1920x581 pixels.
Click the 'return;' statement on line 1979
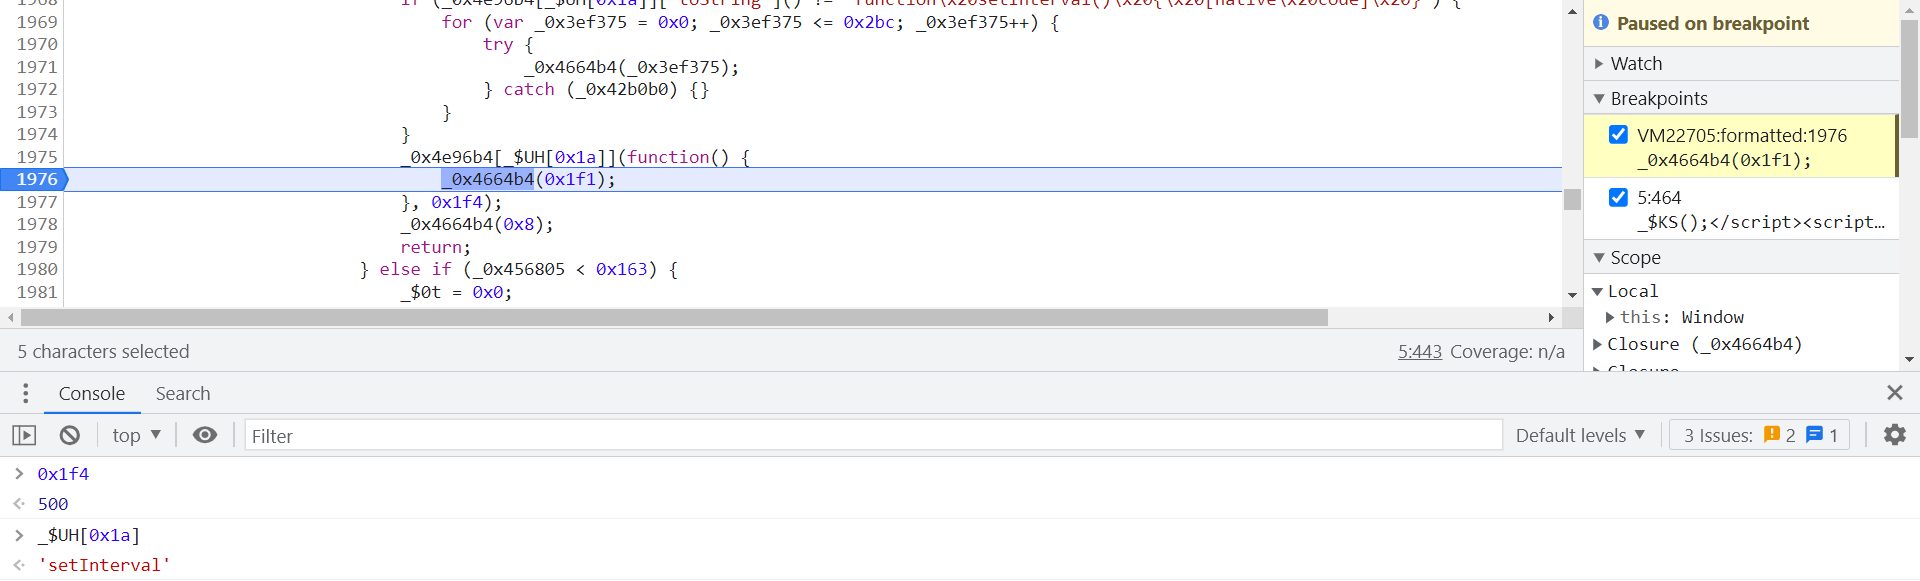point(436,247)
